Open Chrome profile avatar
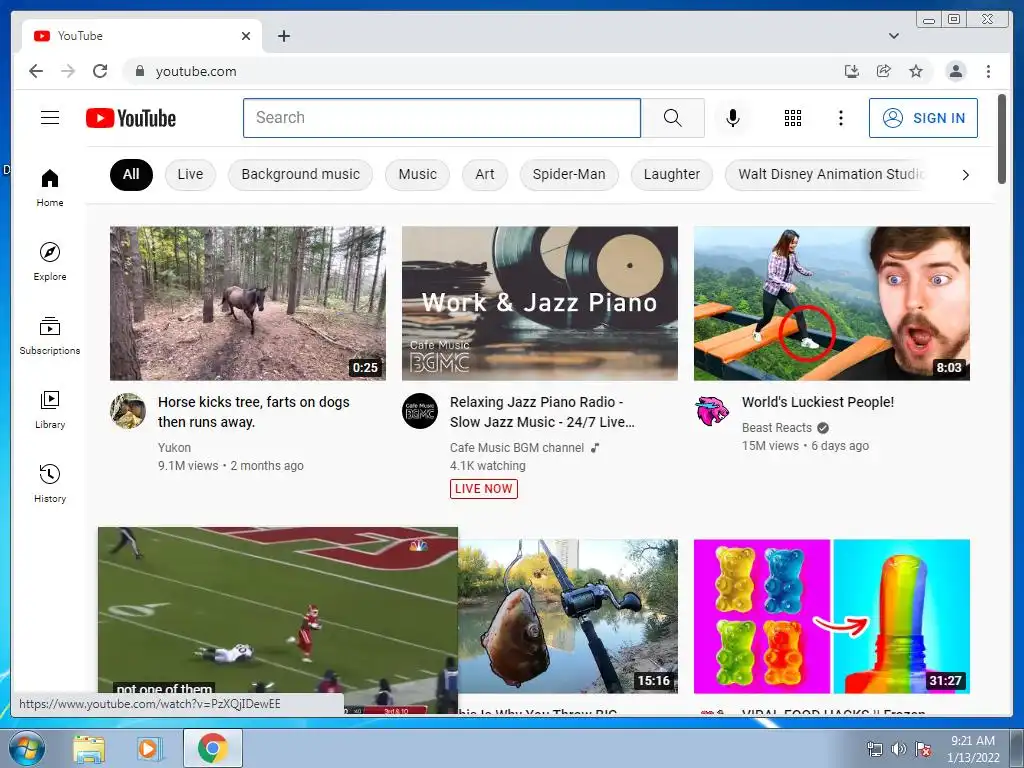 pos(955,71)
